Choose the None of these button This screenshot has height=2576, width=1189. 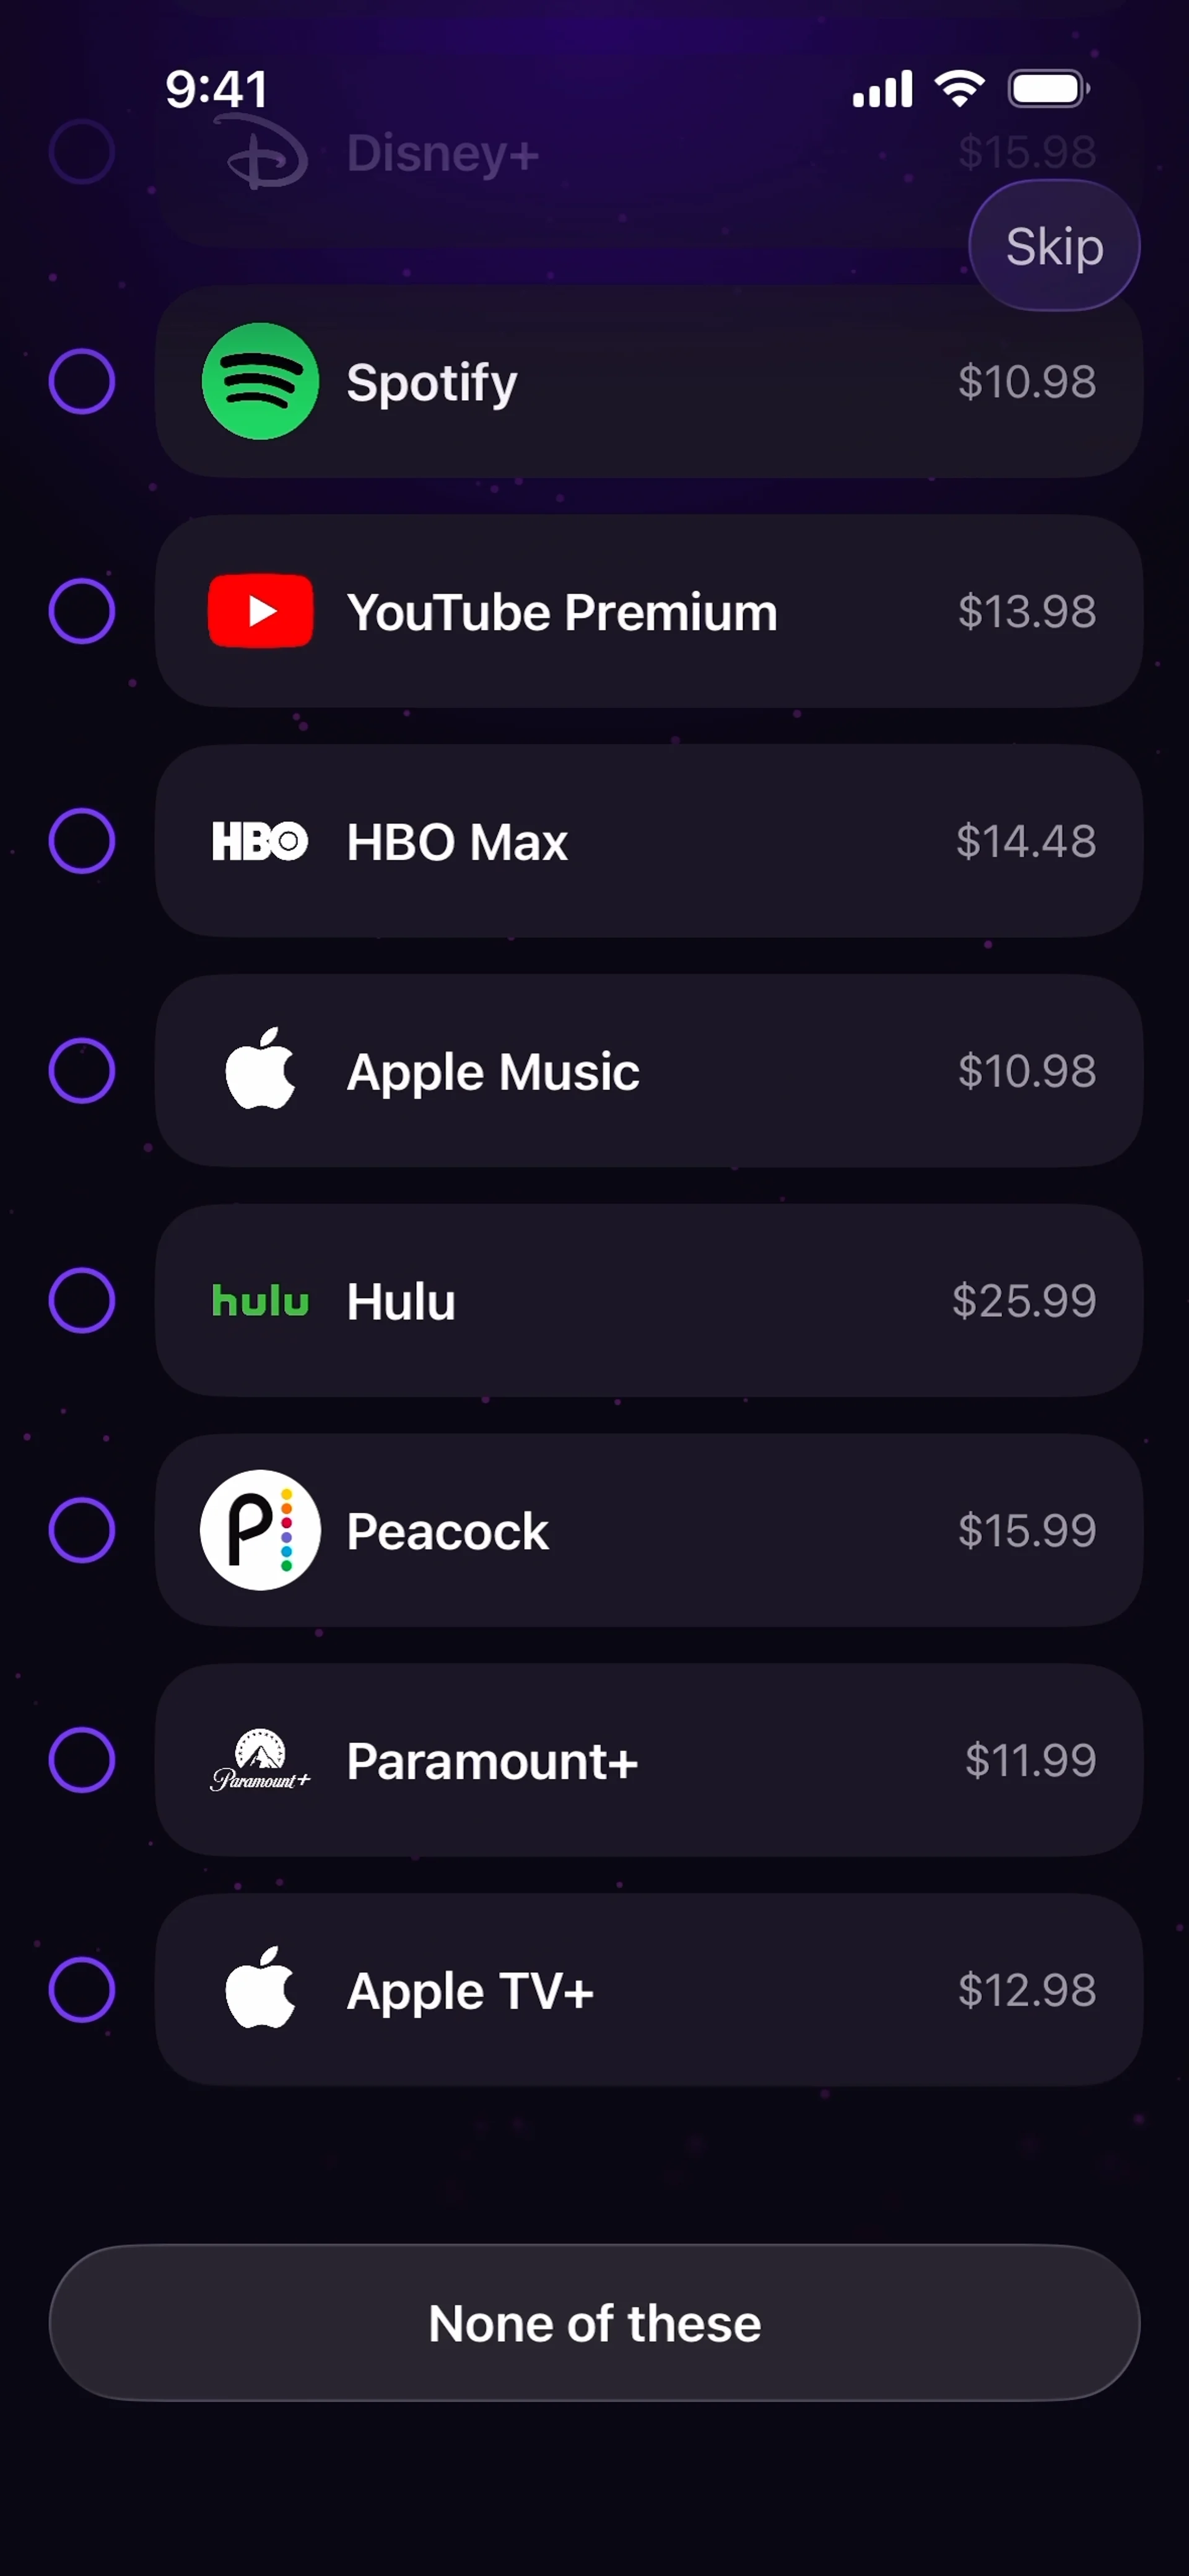click(x=594, y=2323)
